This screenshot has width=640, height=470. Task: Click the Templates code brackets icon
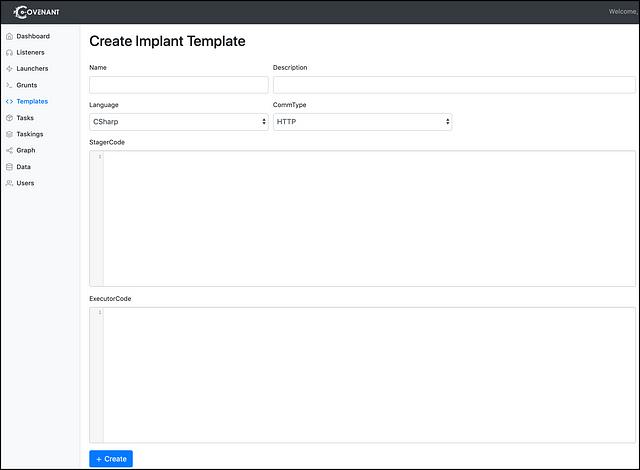pos(9,102)
